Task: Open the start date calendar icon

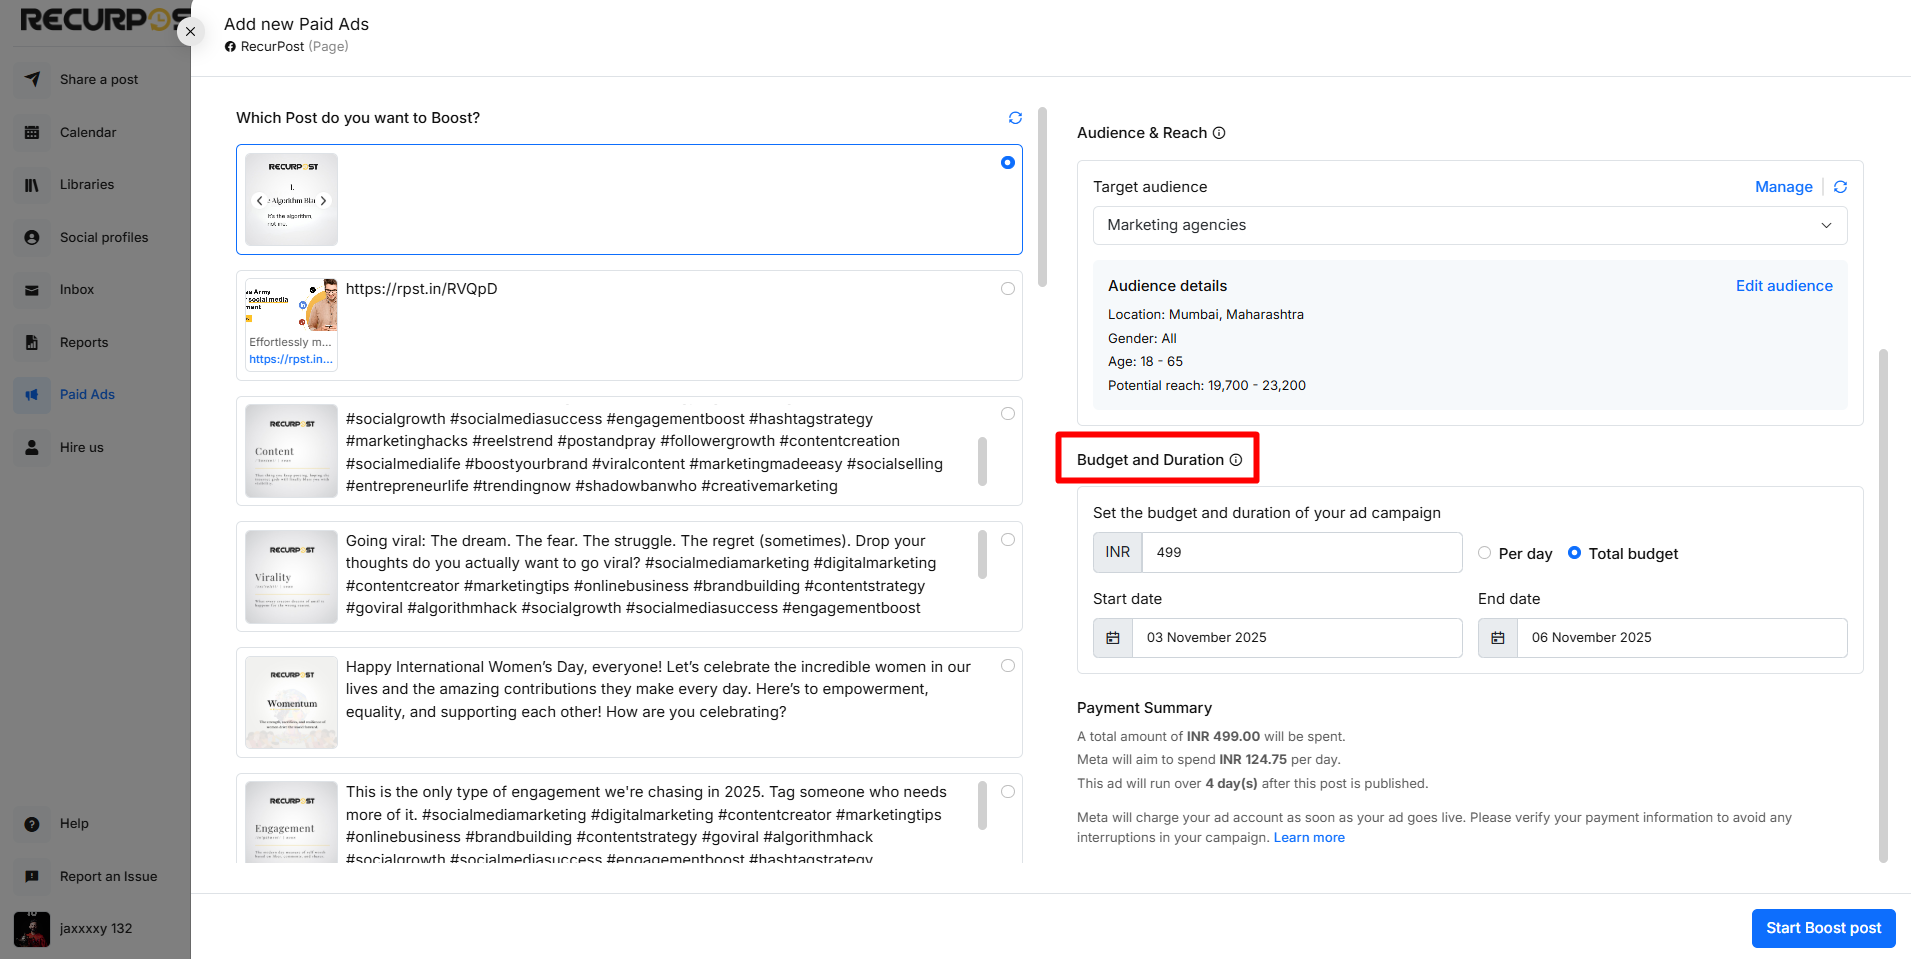Action: click(1113, 638)
